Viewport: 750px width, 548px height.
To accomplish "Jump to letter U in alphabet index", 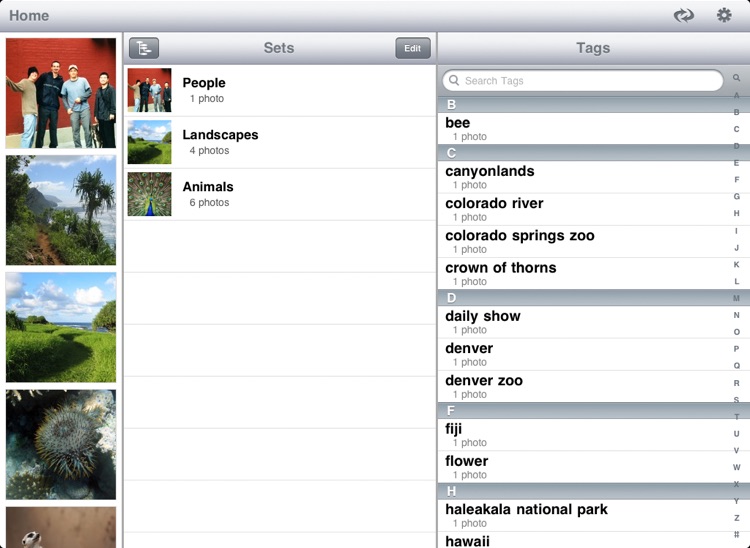I will 737,434.
